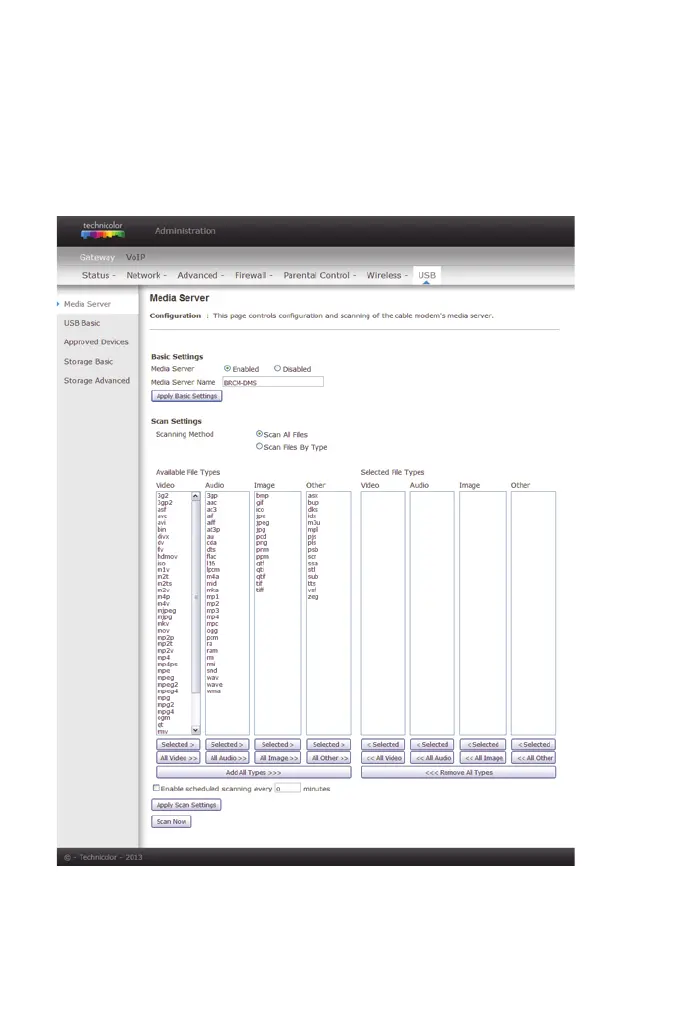This screenshot has height=1026, width=686.
Task: Select 'asx' in the Other list
Action: [x=312, y=496]
